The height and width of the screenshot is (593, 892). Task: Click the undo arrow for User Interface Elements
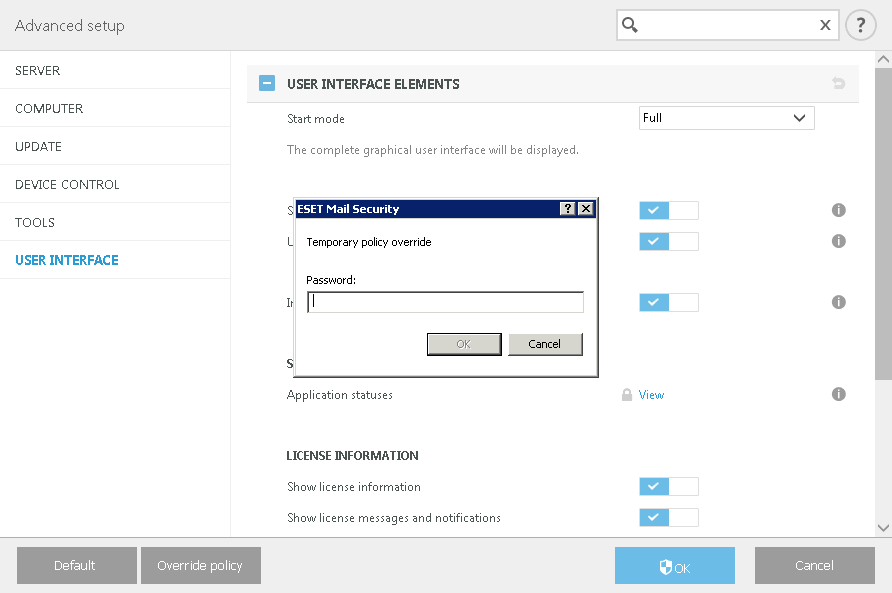tap(838, 84)
